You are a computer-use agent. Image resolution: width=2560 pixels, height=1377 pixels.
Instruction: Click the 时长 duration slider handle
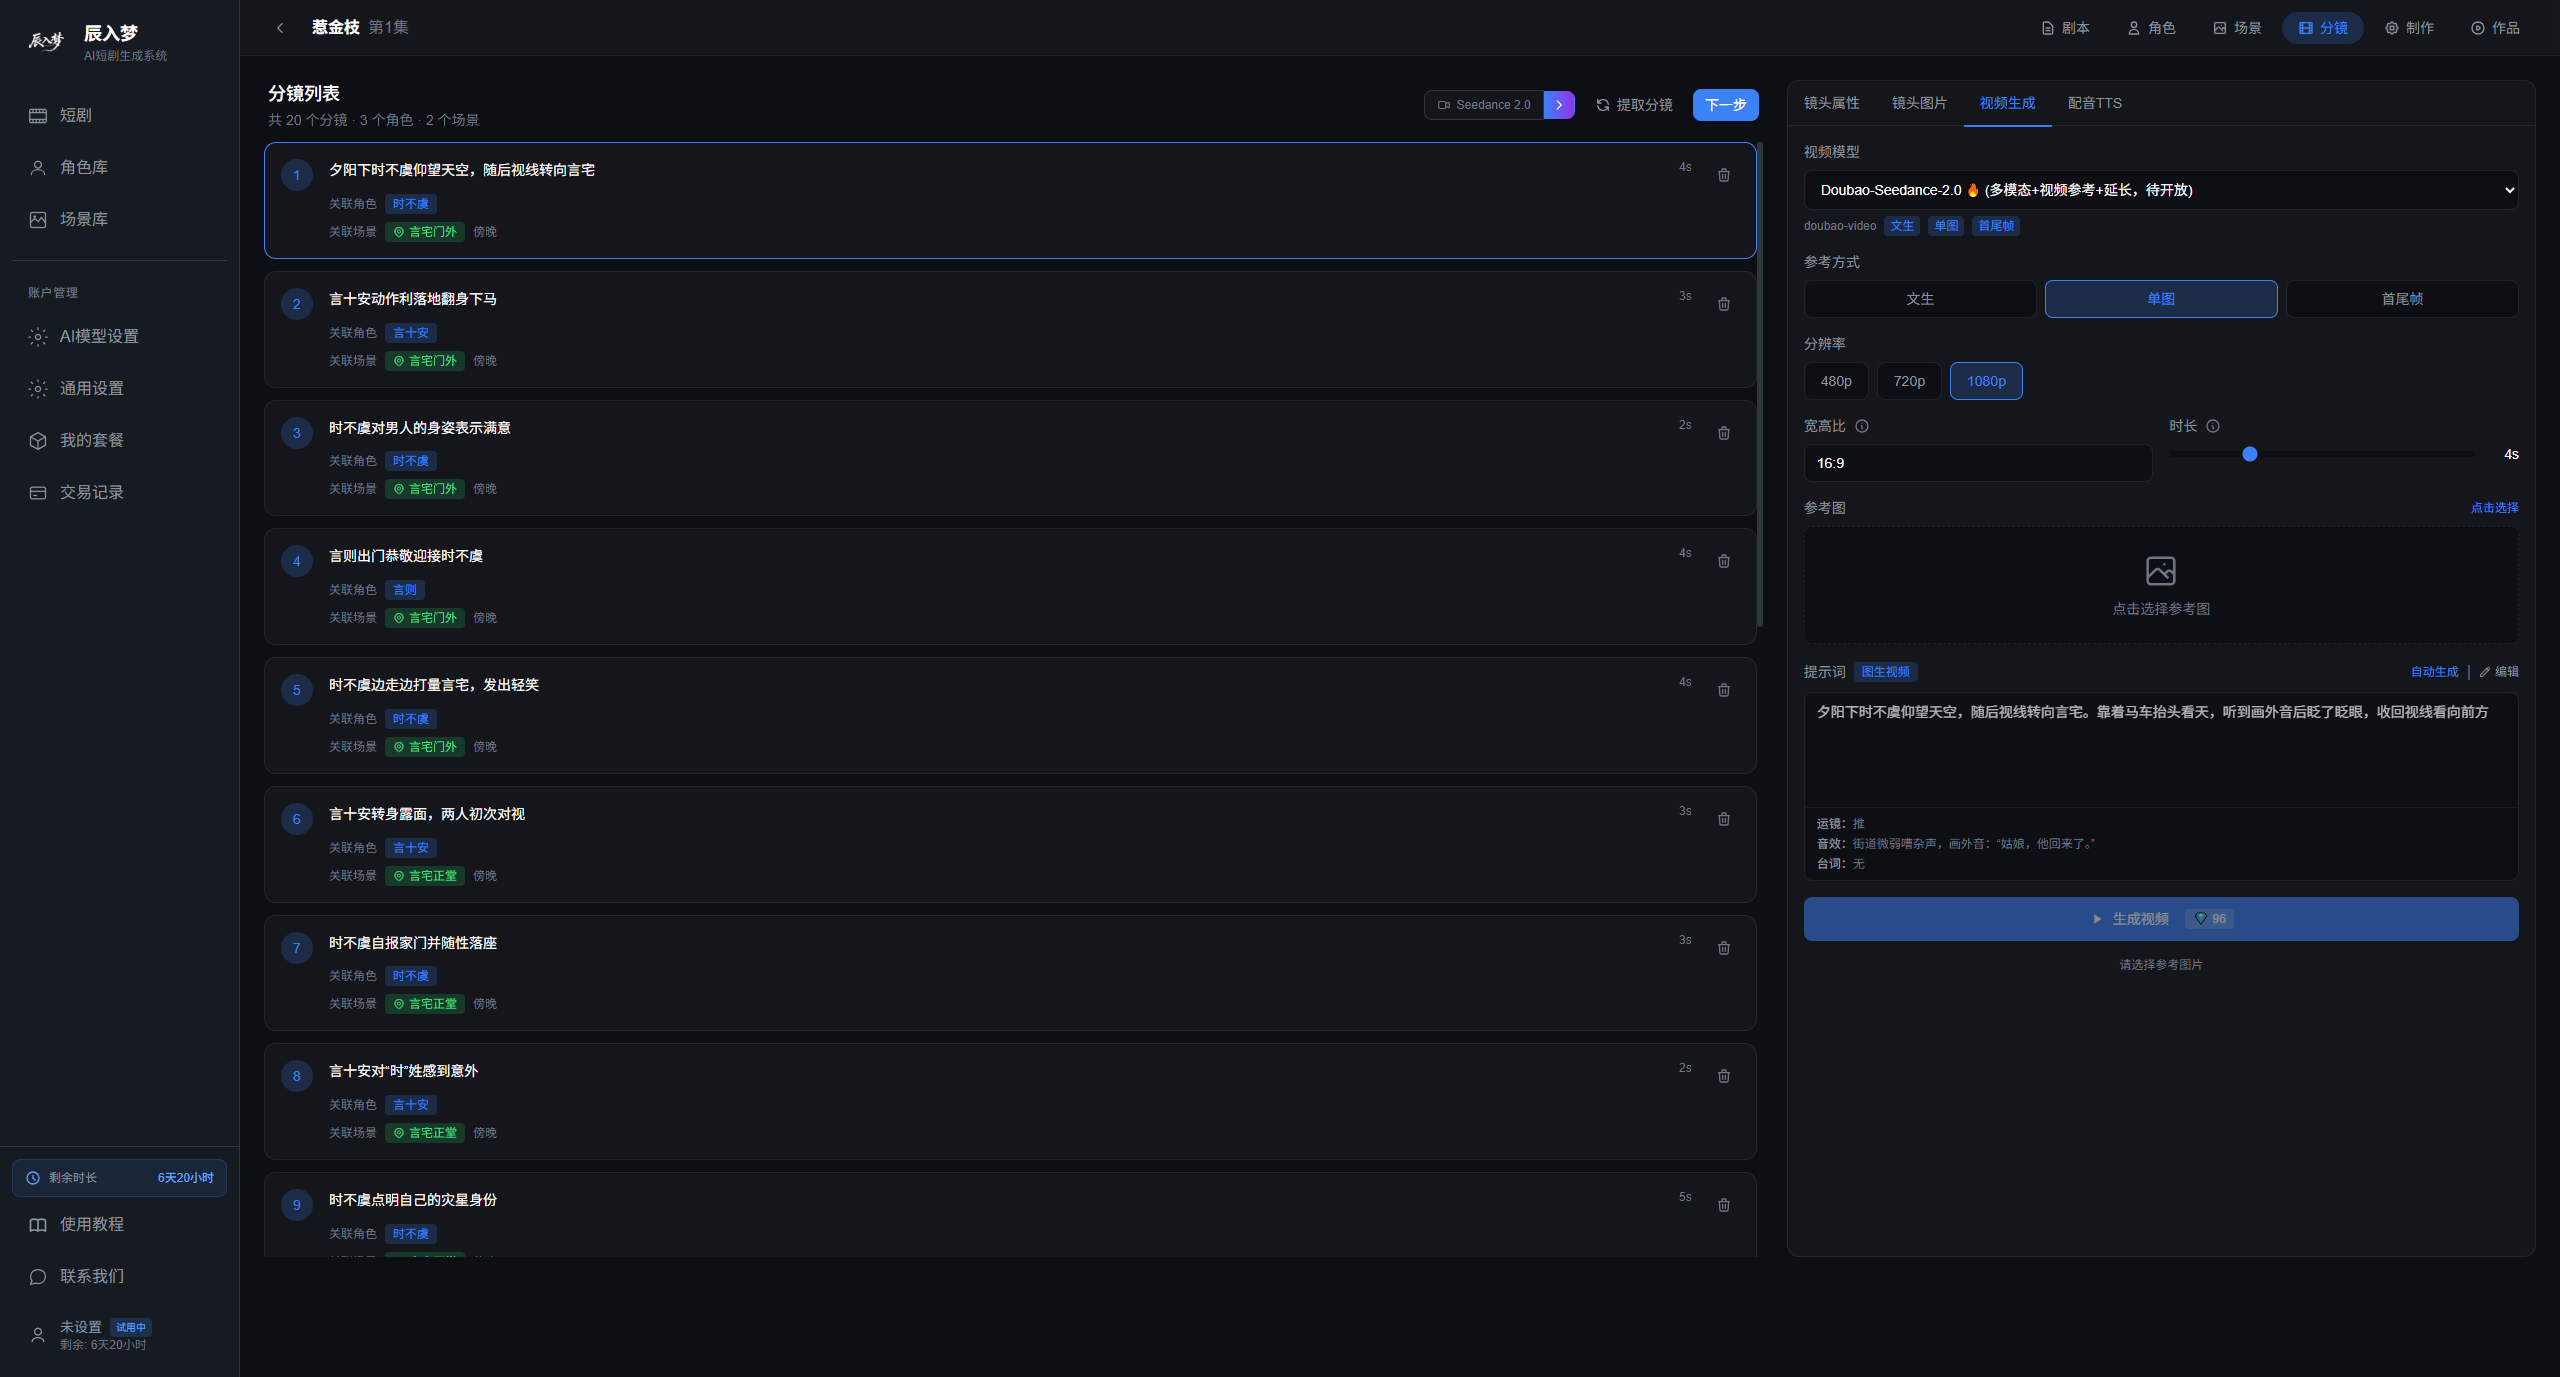coord(2250,454)
